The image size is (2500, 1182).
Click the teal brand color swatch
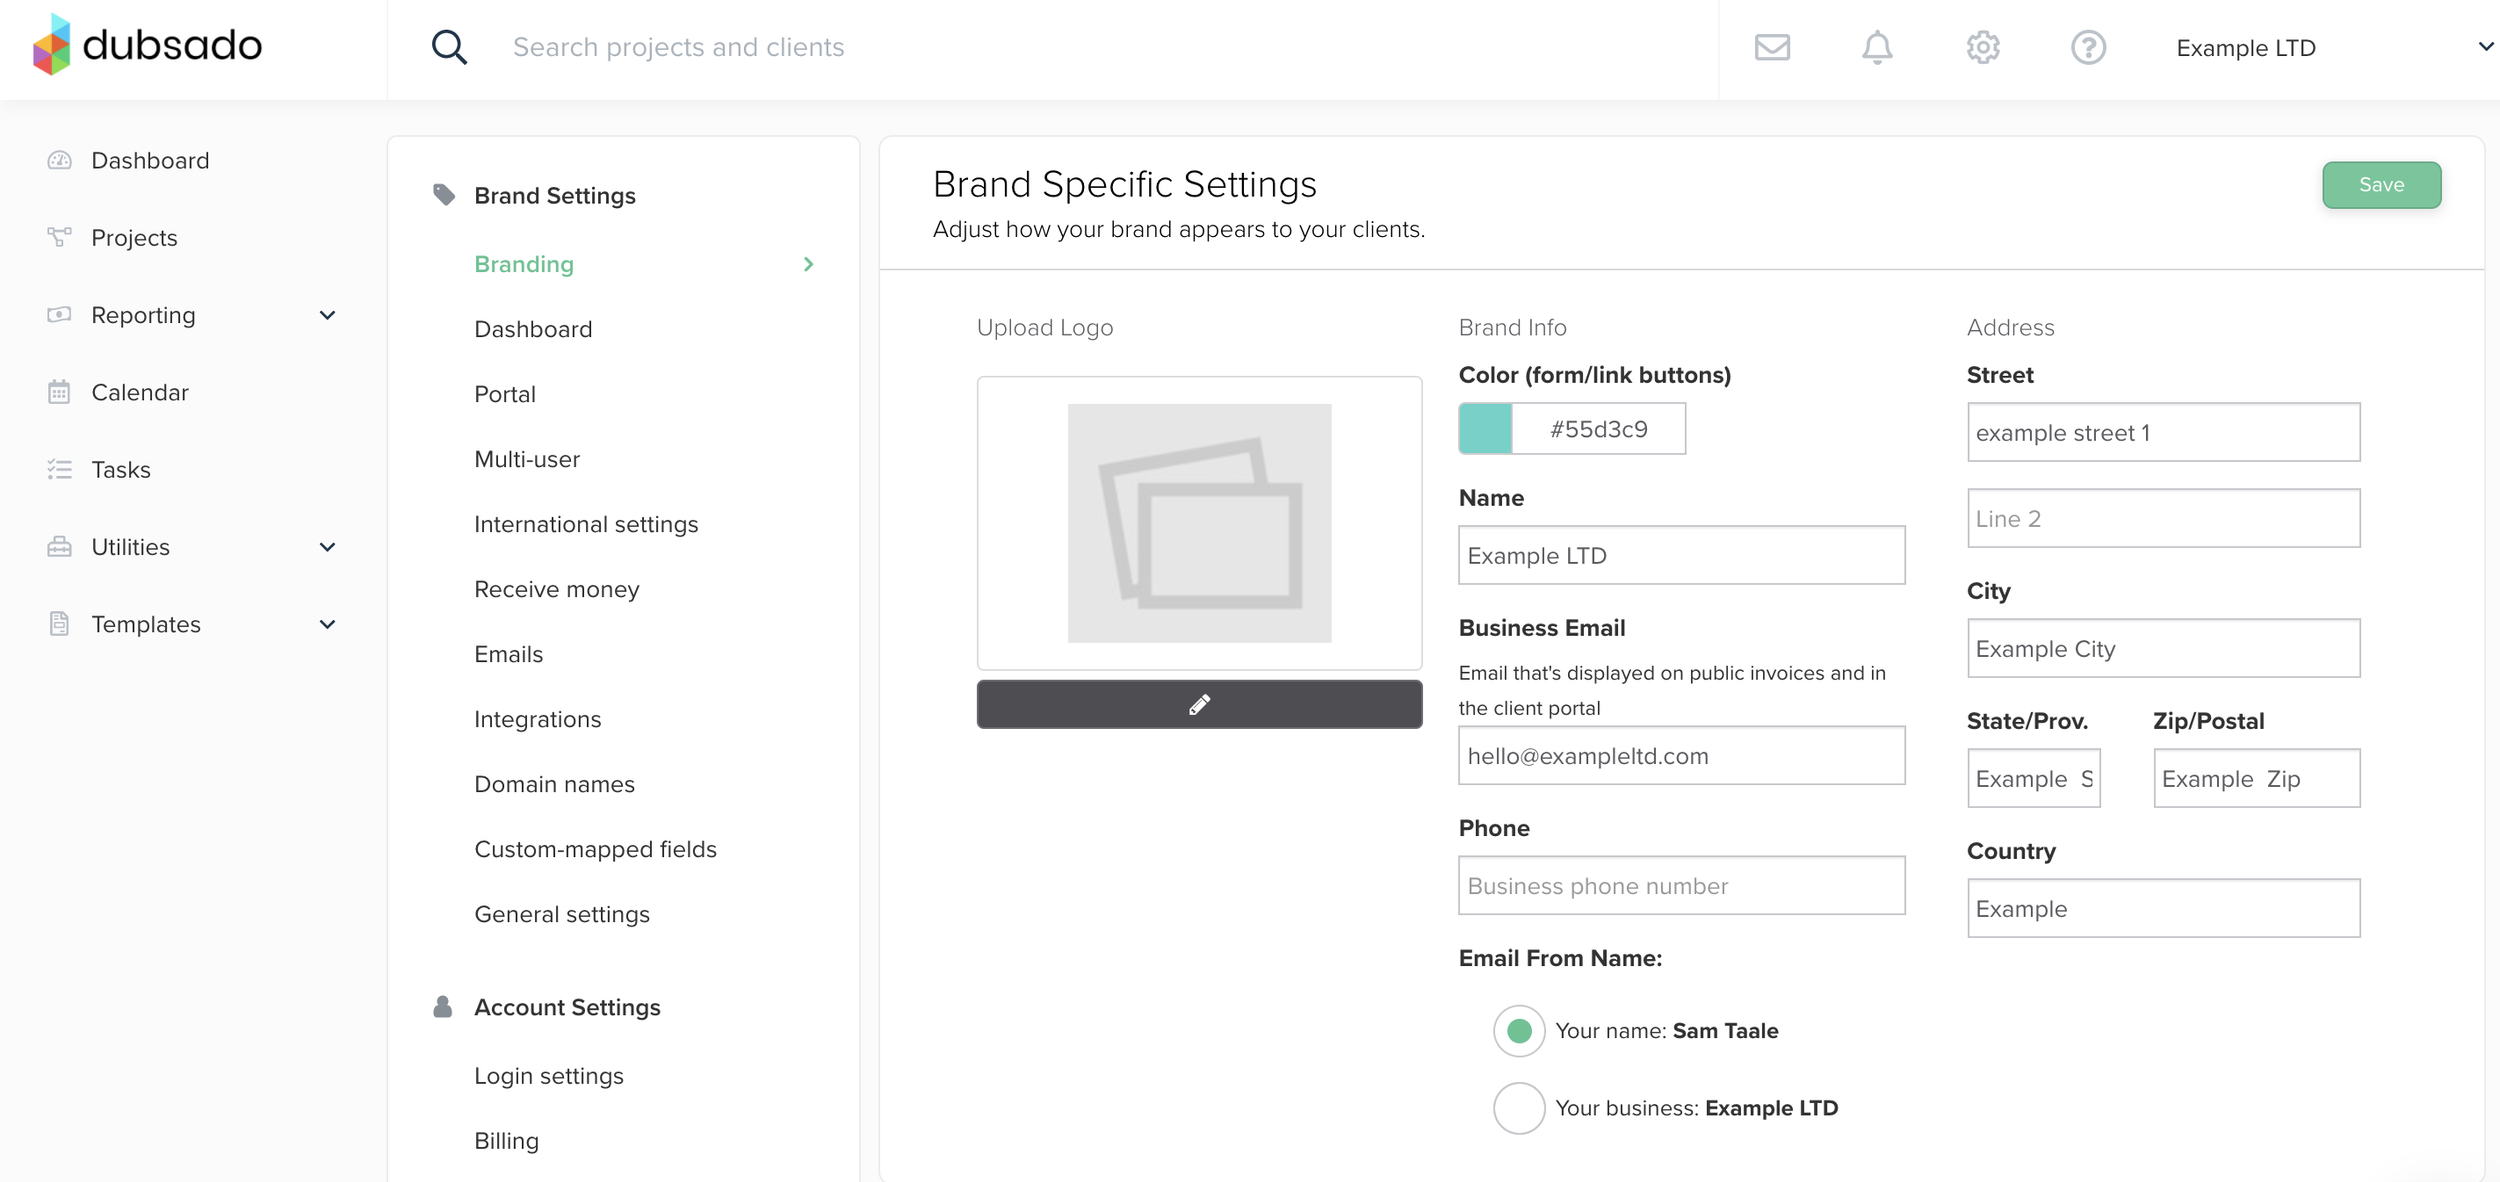tap(1485, 429)
